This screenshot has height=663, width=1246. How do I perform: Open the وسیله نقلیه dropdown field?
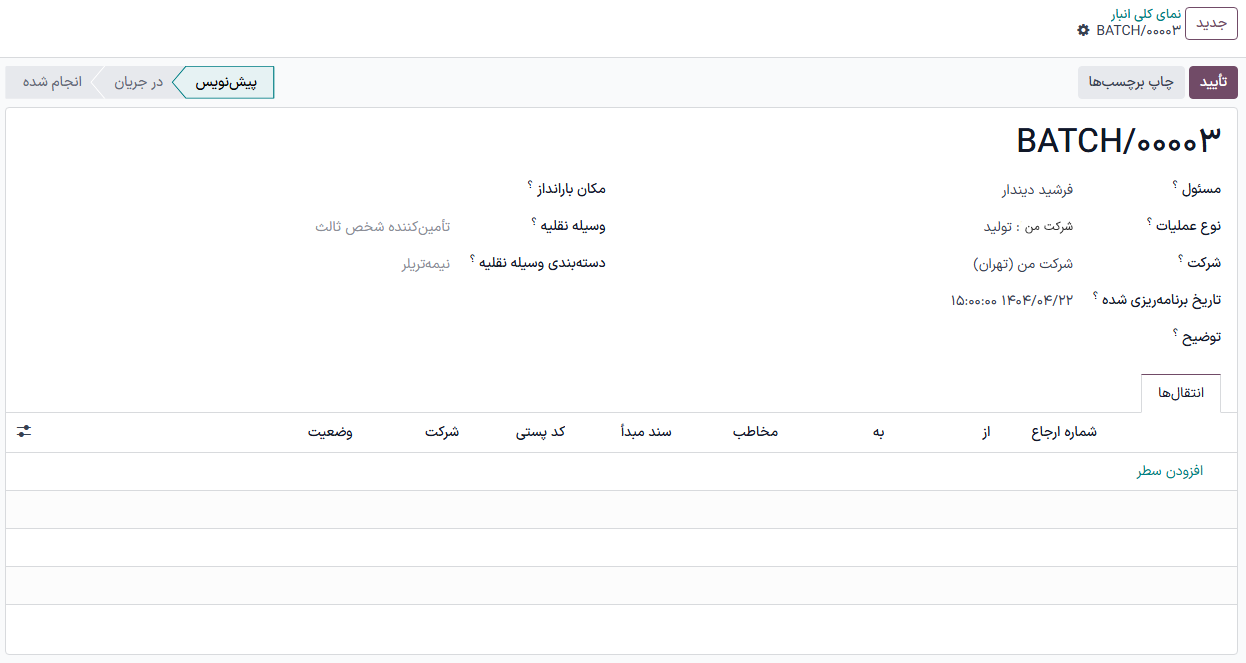[x=382, y=227]
